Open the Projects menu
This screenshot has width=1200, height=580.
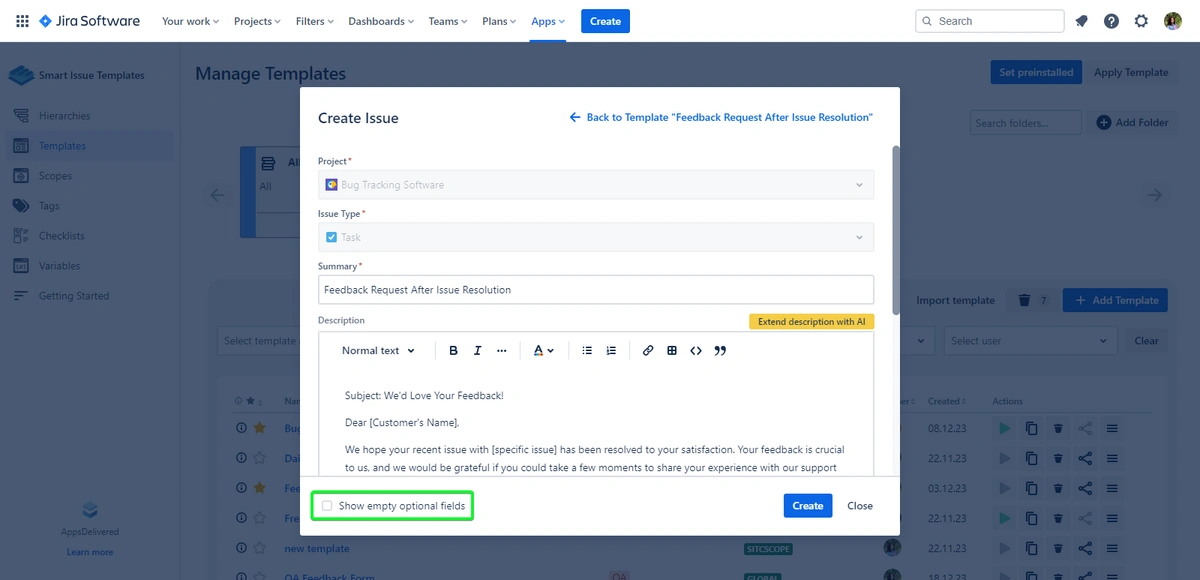(257, 21)
